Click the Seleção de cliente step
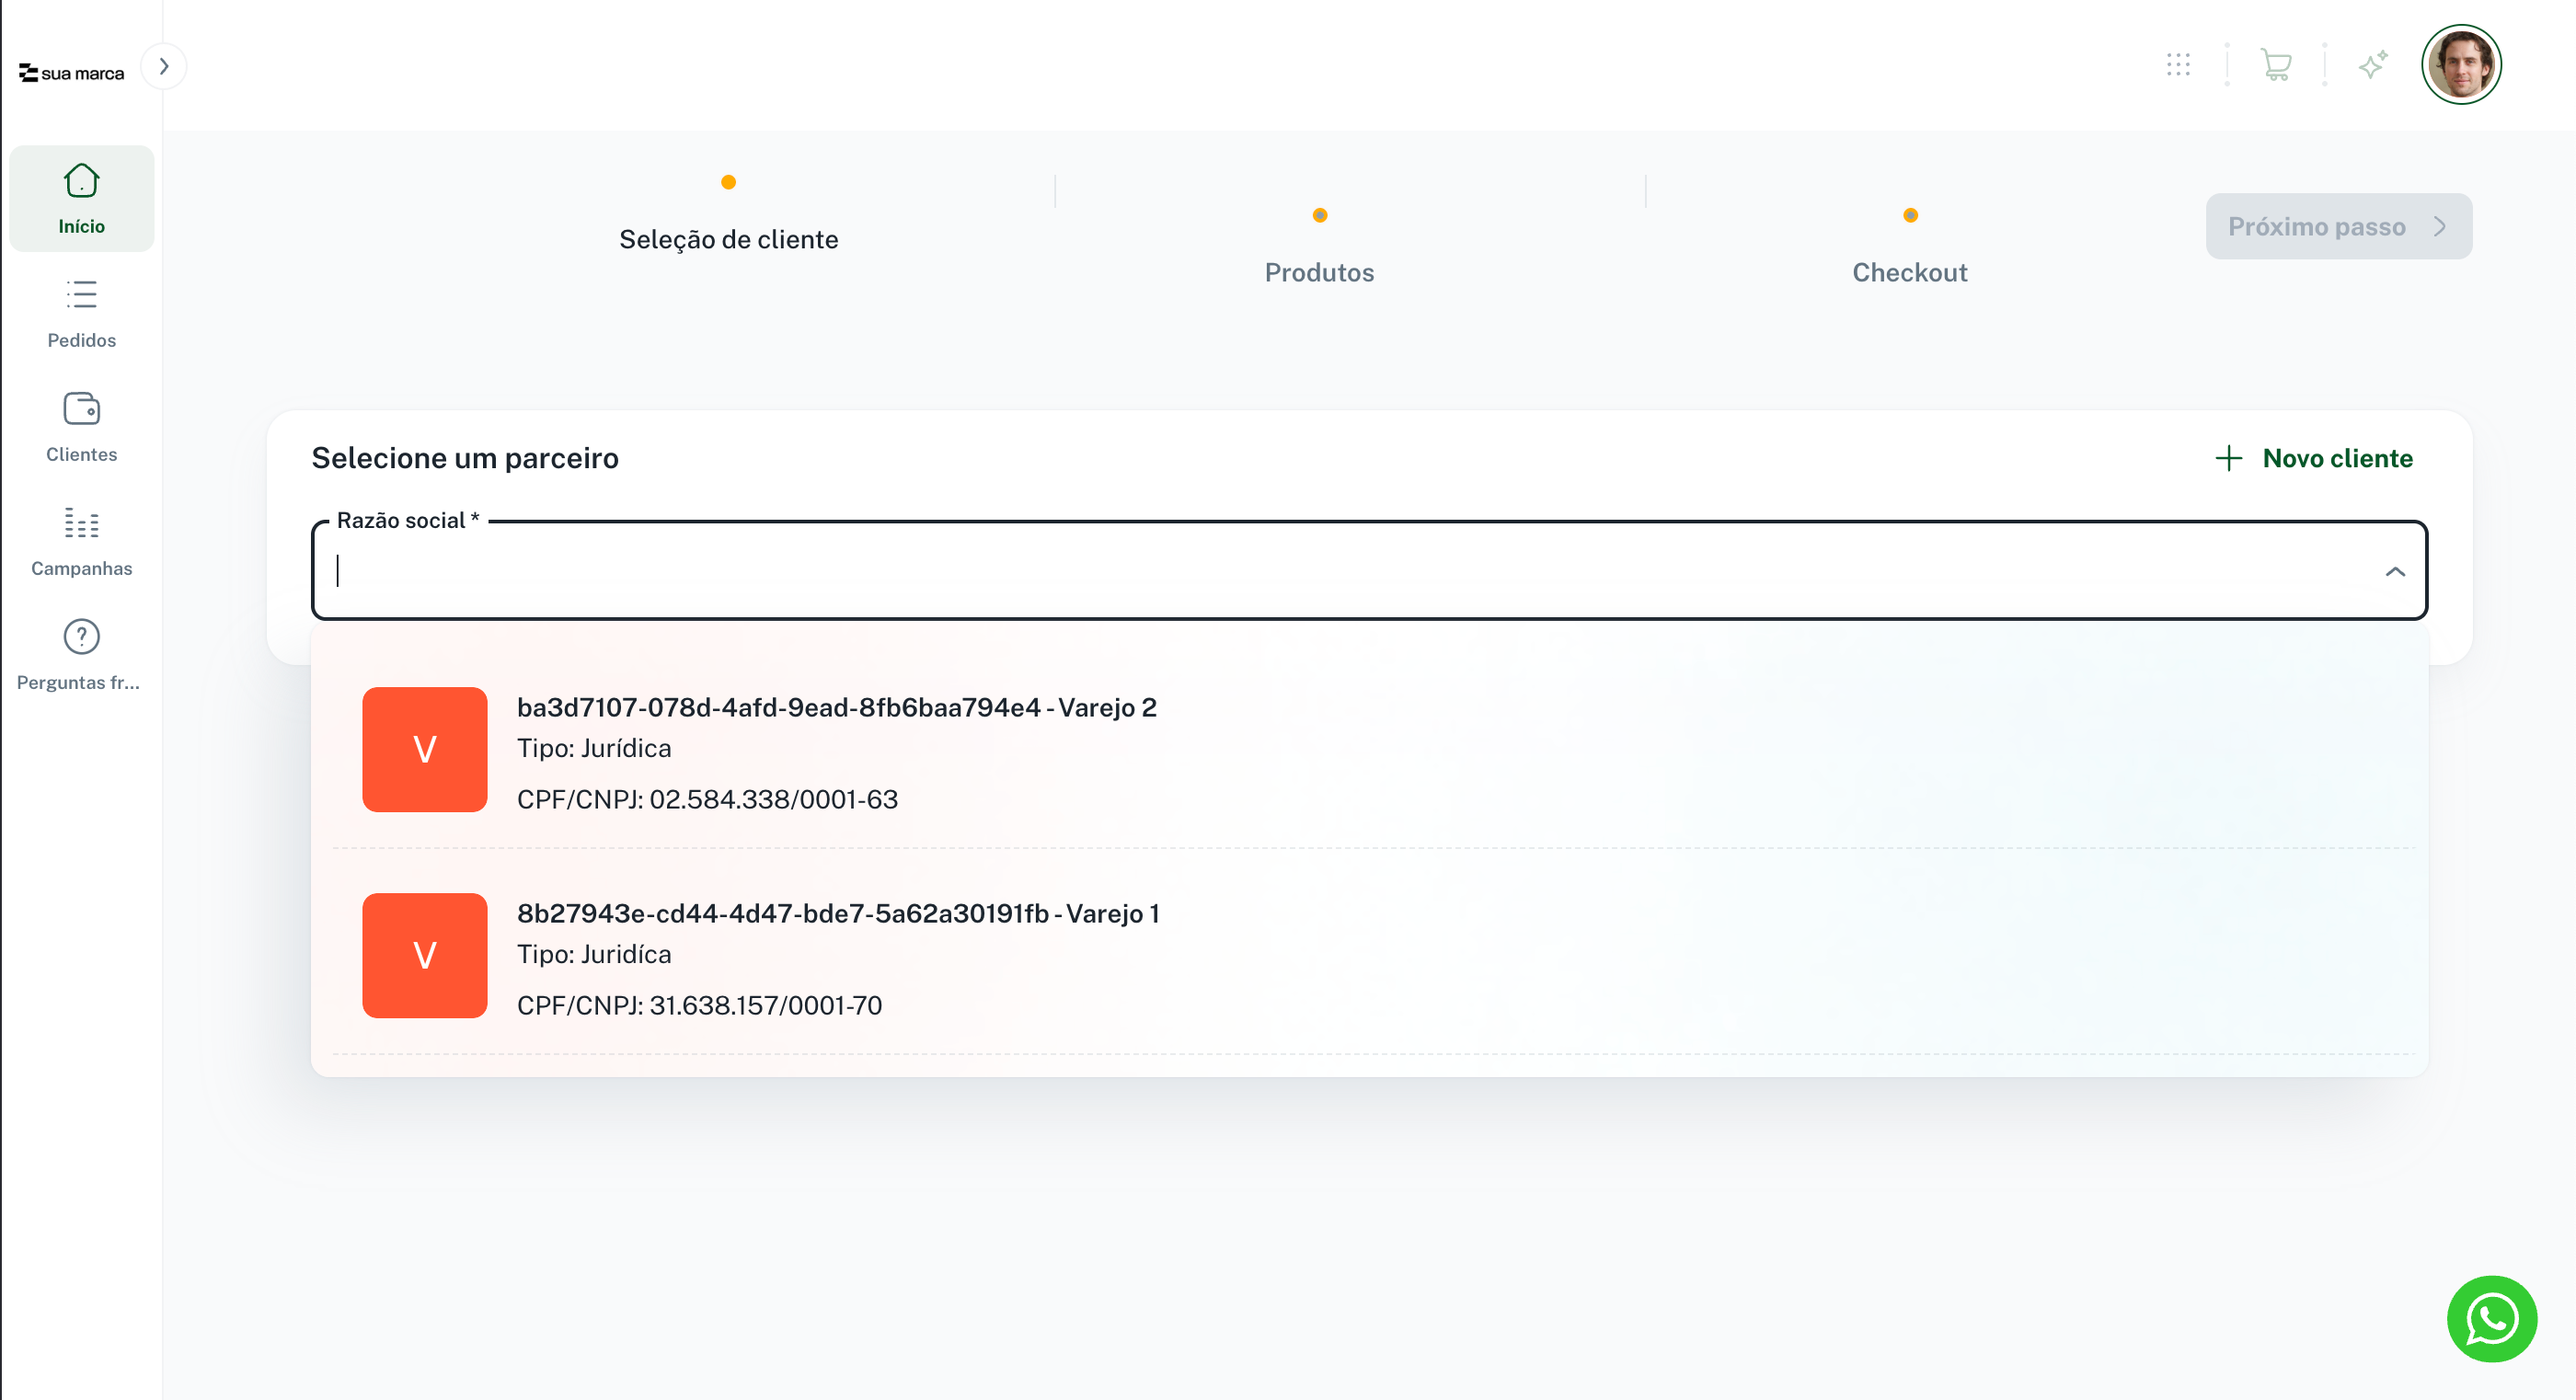Screen dimensions: 2576x1400 coord(728,239)
